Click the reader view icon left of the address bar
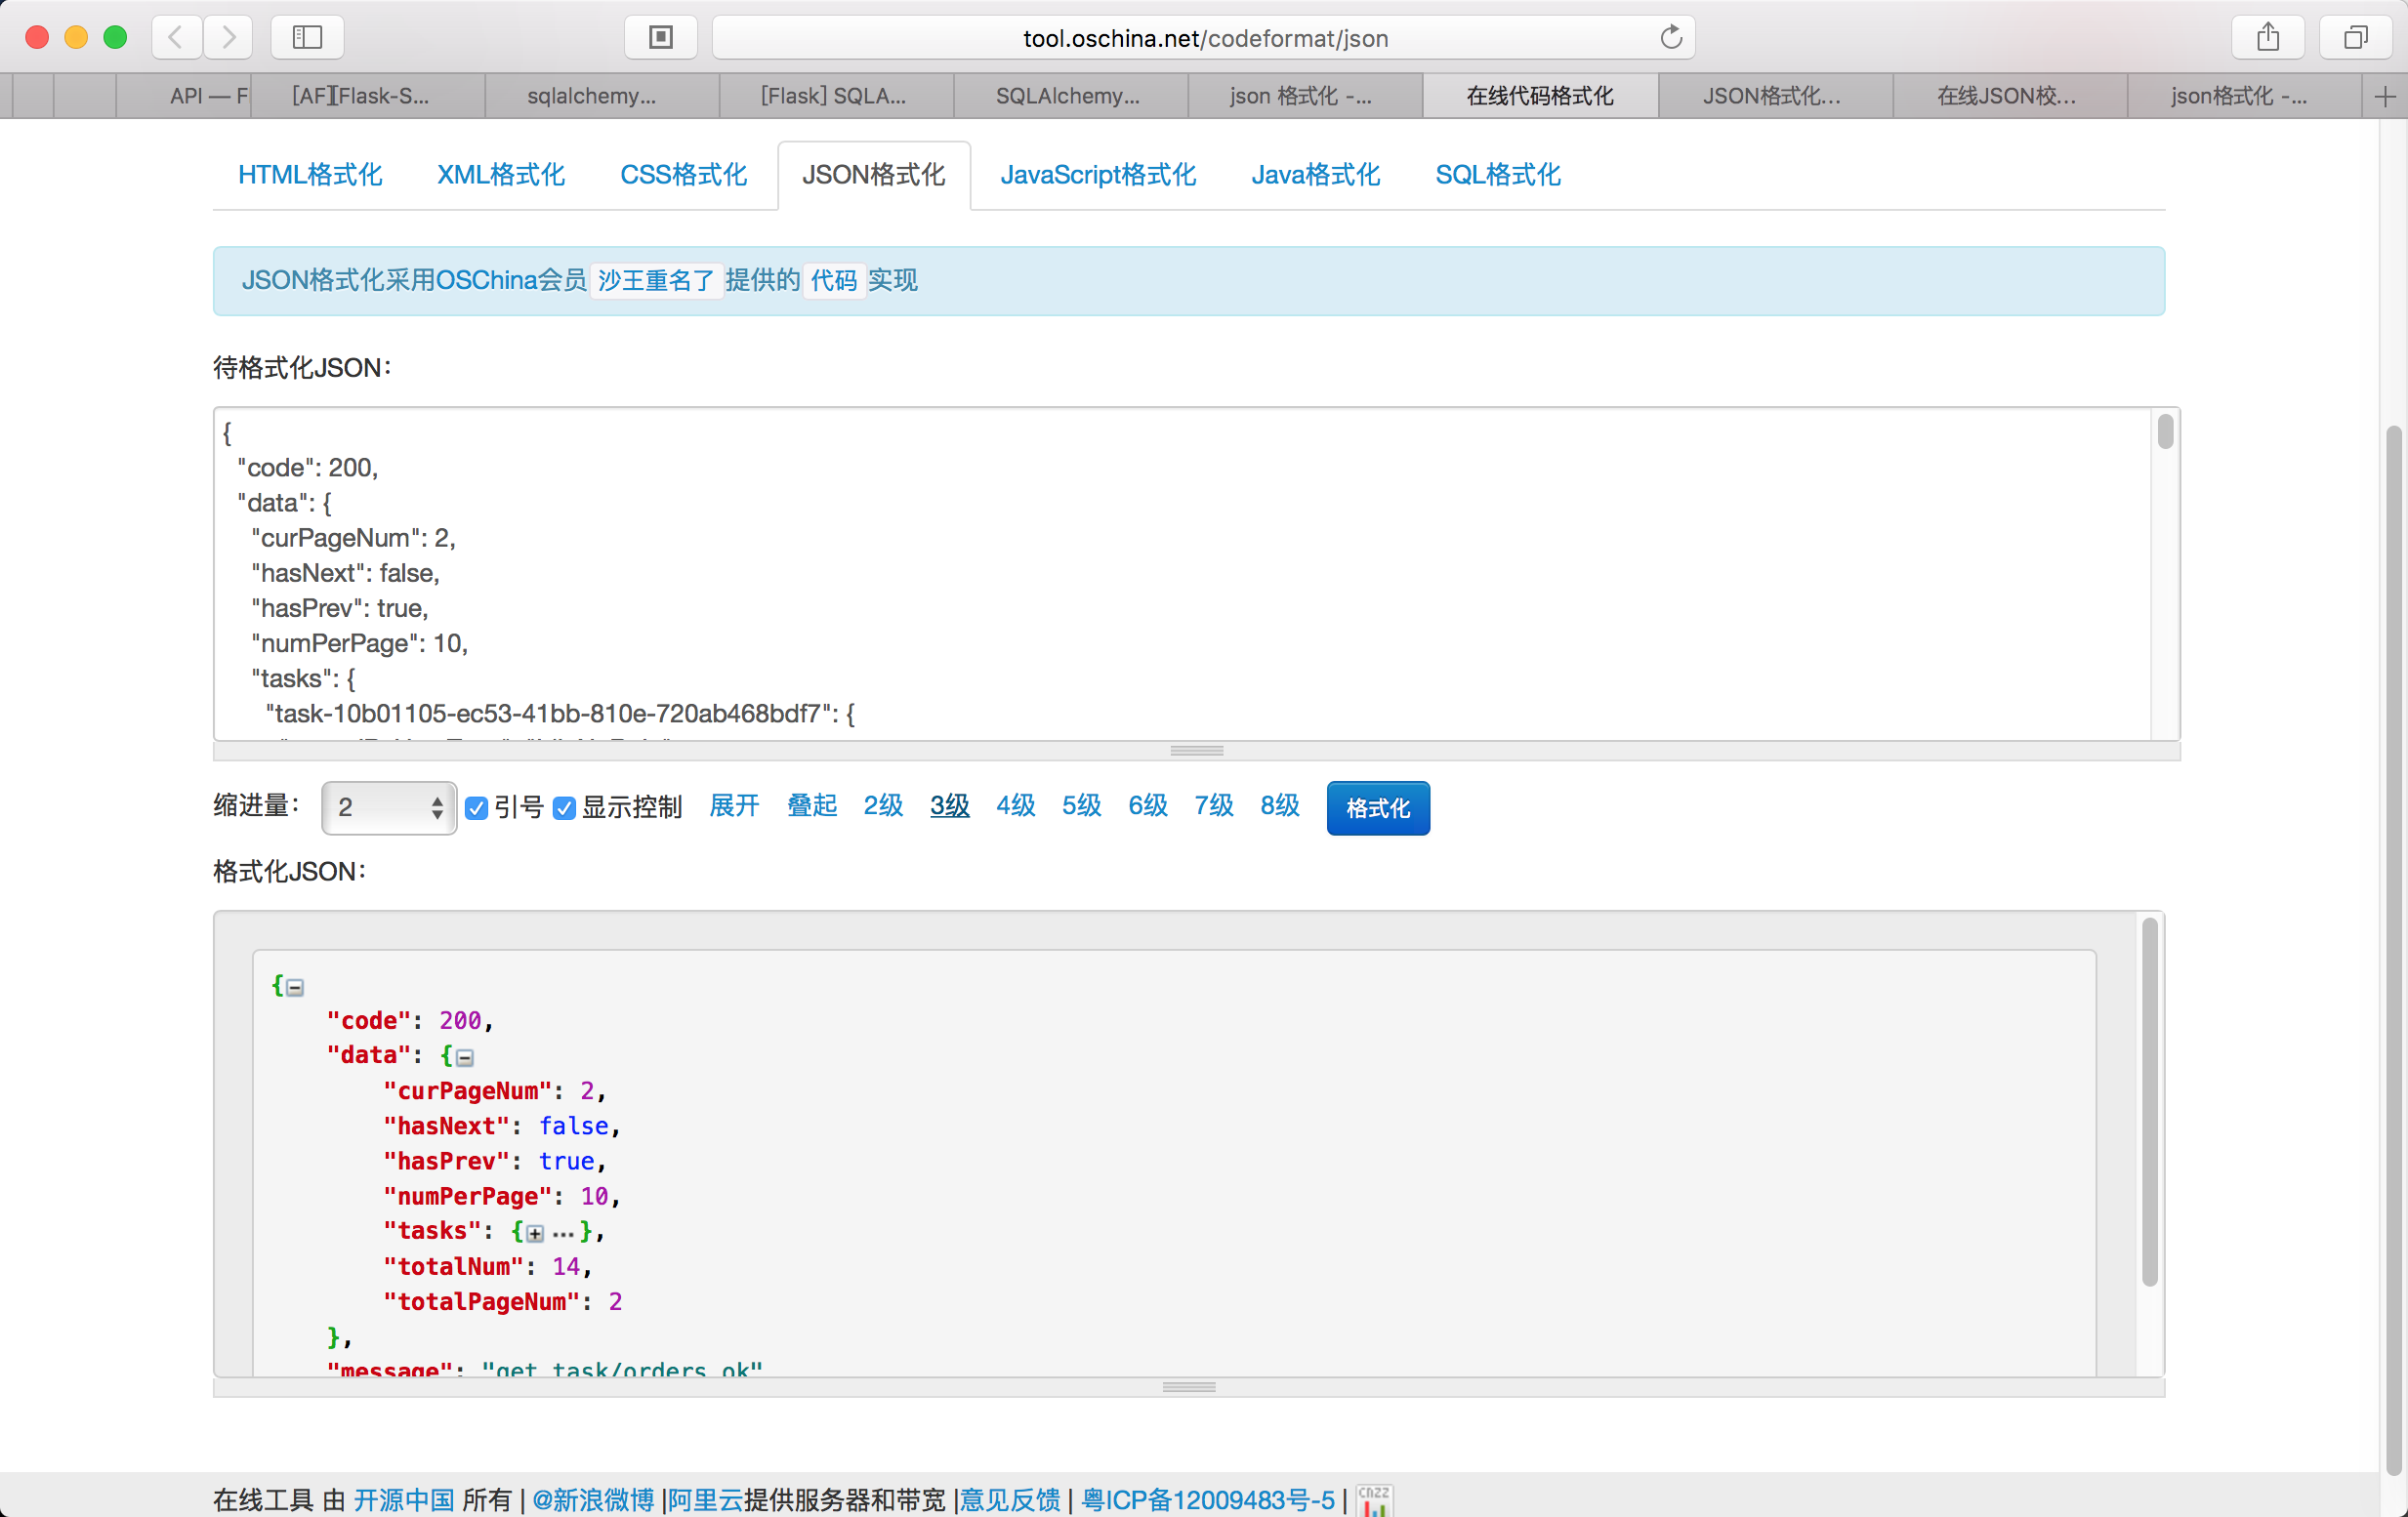 click(x=660, y=38)
